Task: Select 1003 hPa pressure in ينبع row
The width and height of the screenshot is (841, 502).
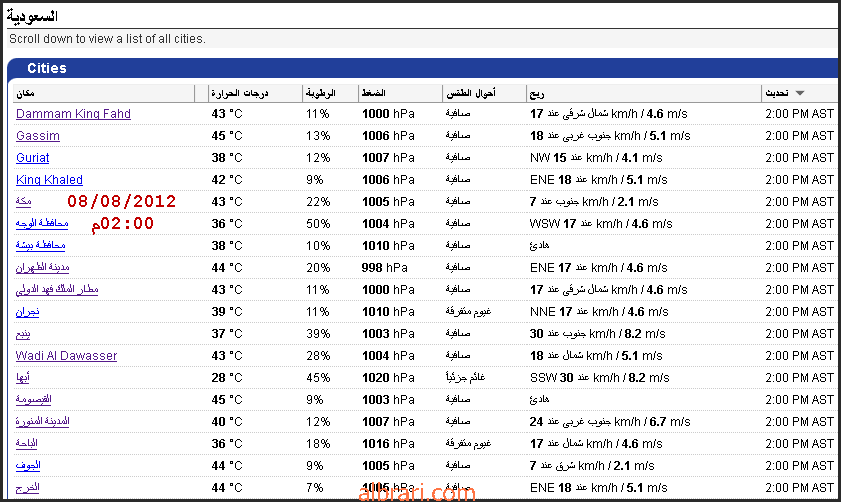Action: point(388,334)
